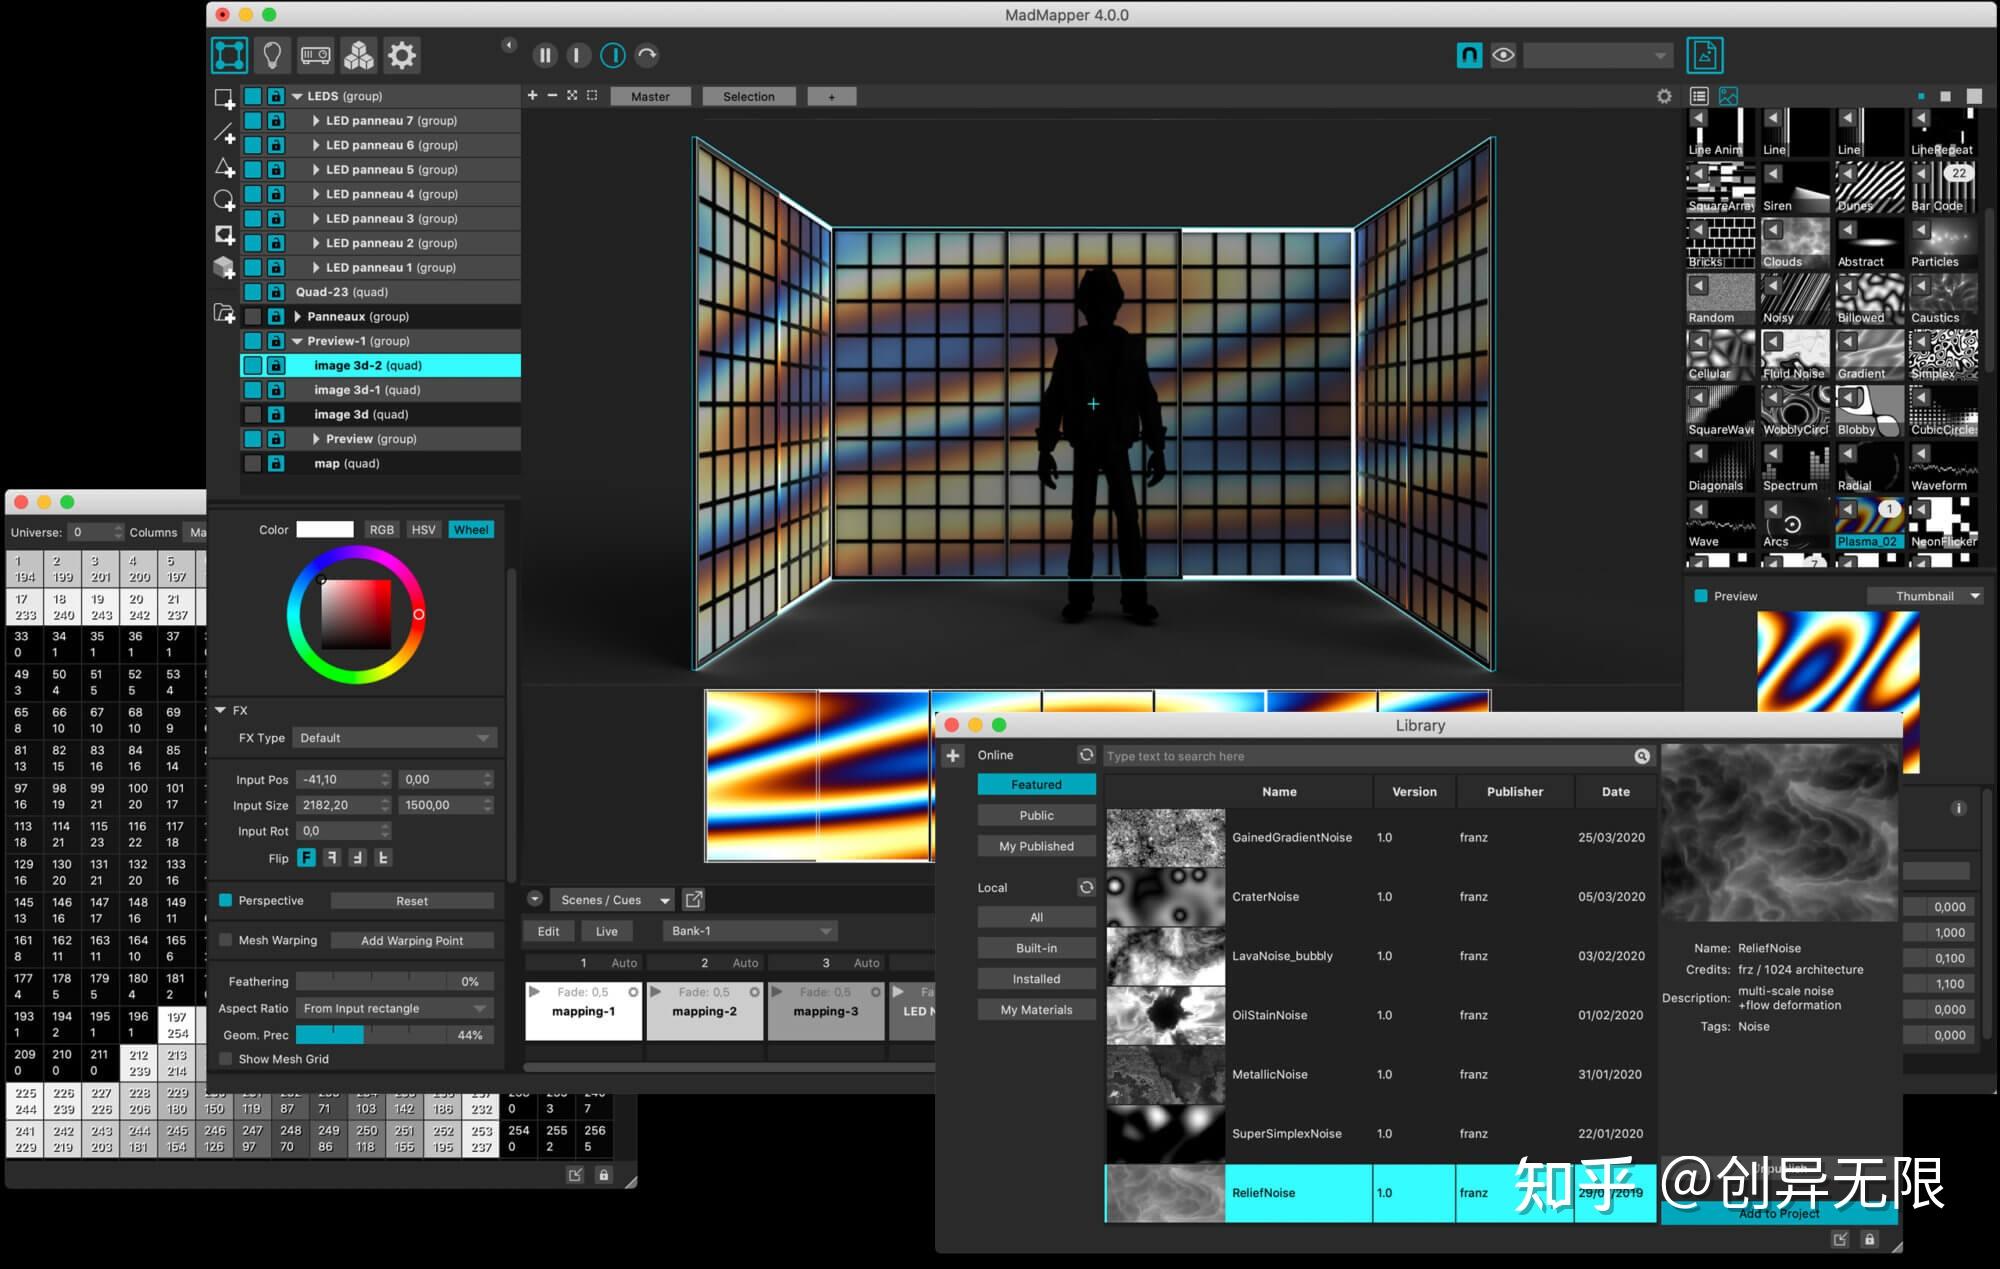2000x1269 pixels.
Task: Click Built-in filter in Library
Action: click(x=1036, y=948)
